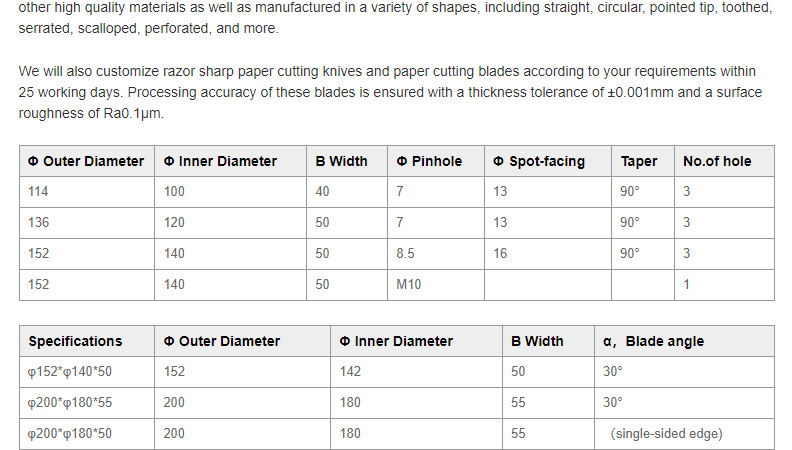This screenshot has height=450, width=792.
Task: Click the spot-facing cell showing 16
Action: tap(500, 254)
